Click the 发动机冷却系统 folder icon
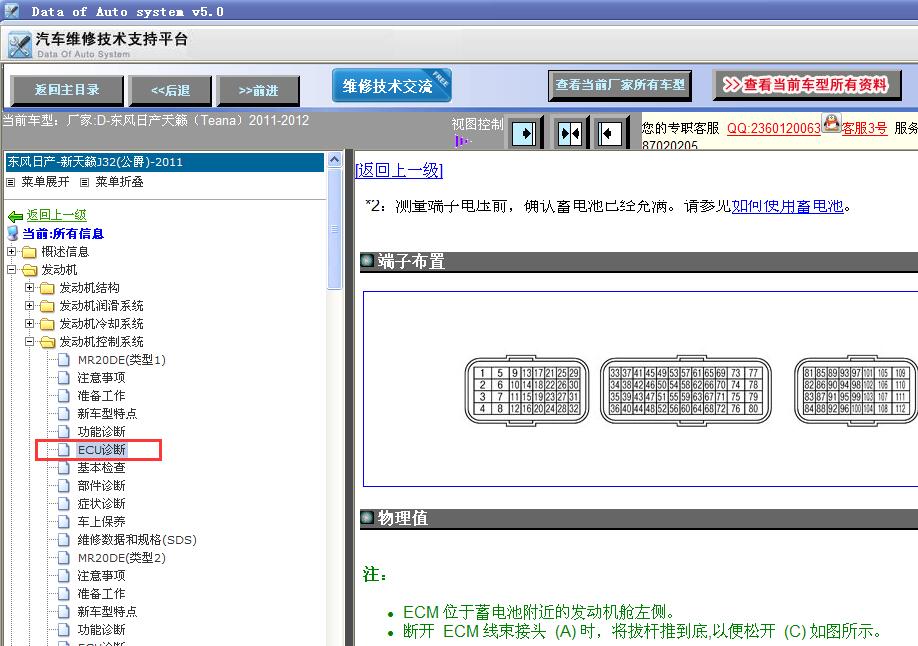The height and width of the screenshot is (646, 918). pyautogui.click(x=47, y=324)
